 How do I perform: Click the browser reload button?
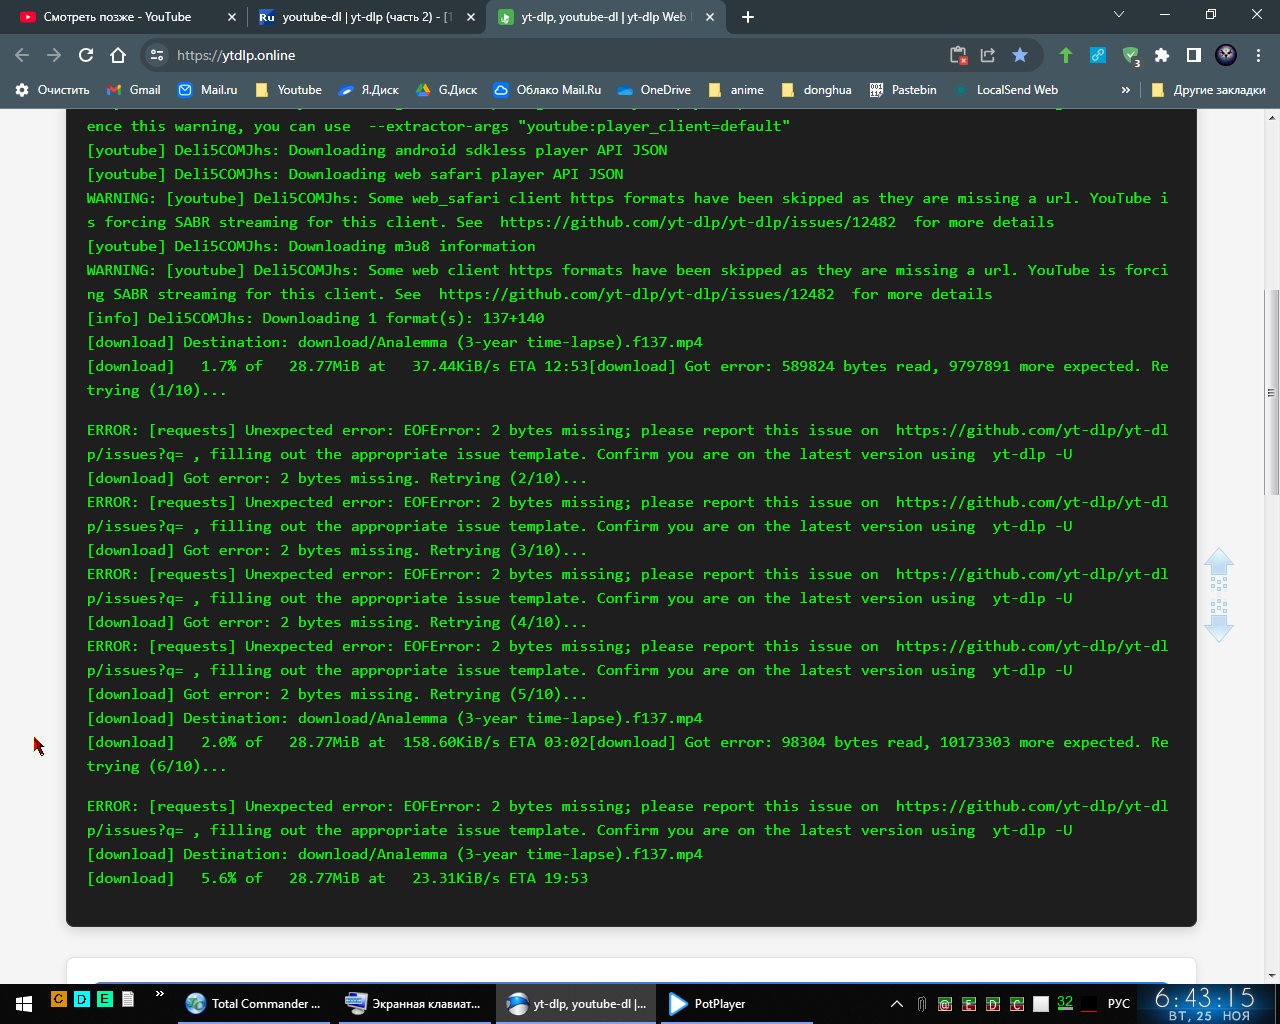[x=86, y=55]
